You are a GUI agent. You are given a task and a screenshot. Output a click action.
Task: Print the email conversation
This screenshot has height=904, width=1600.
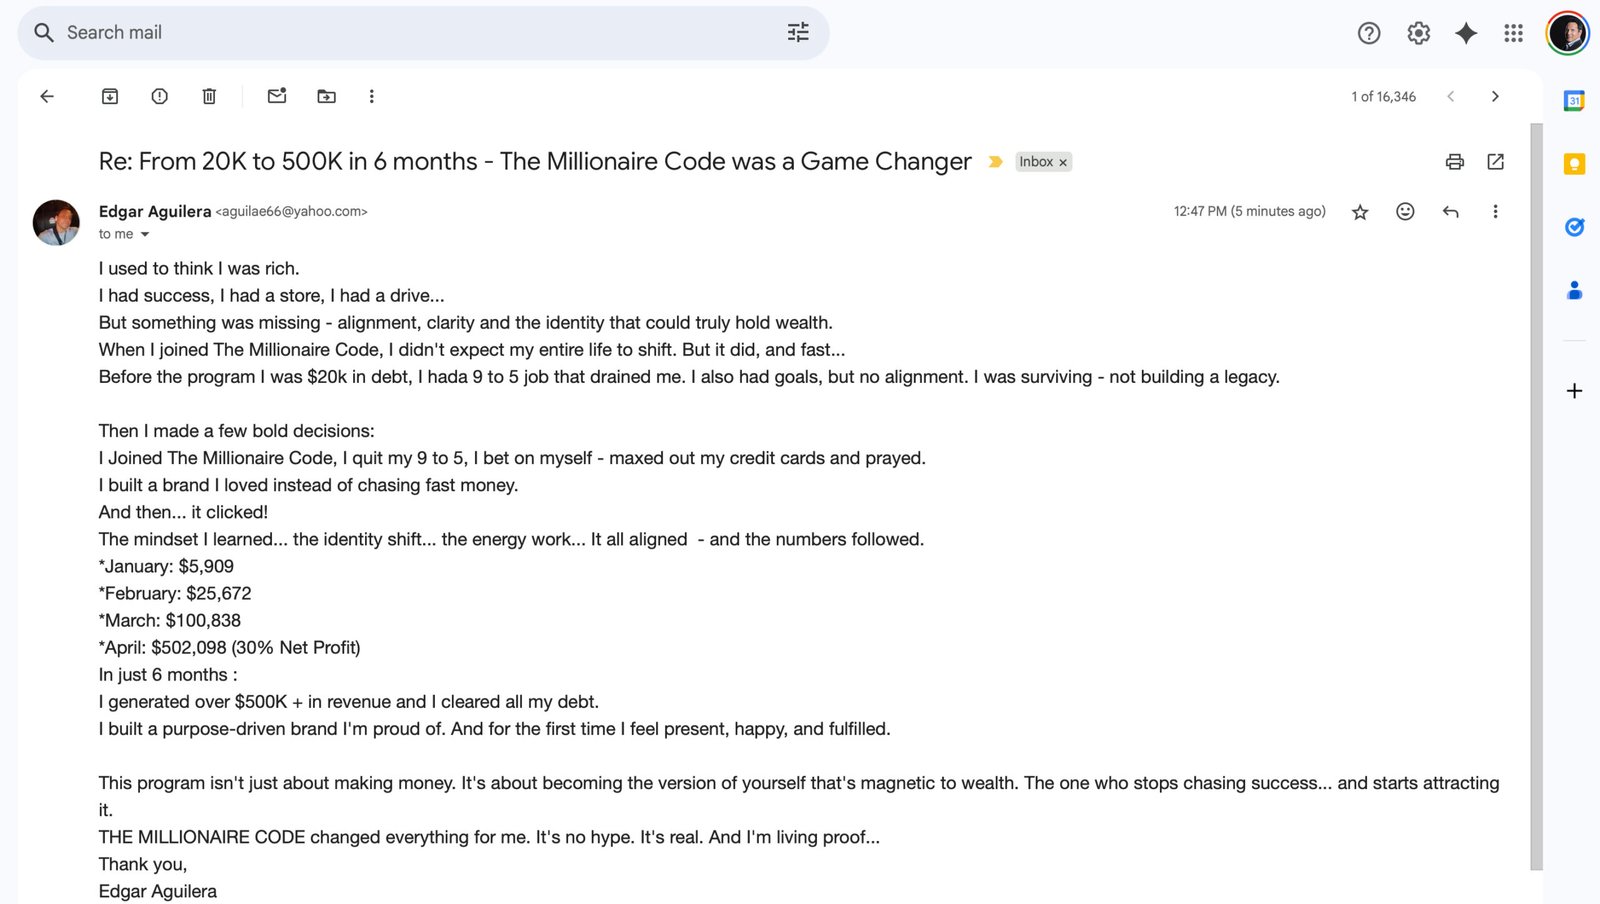tap(1454, 162)
